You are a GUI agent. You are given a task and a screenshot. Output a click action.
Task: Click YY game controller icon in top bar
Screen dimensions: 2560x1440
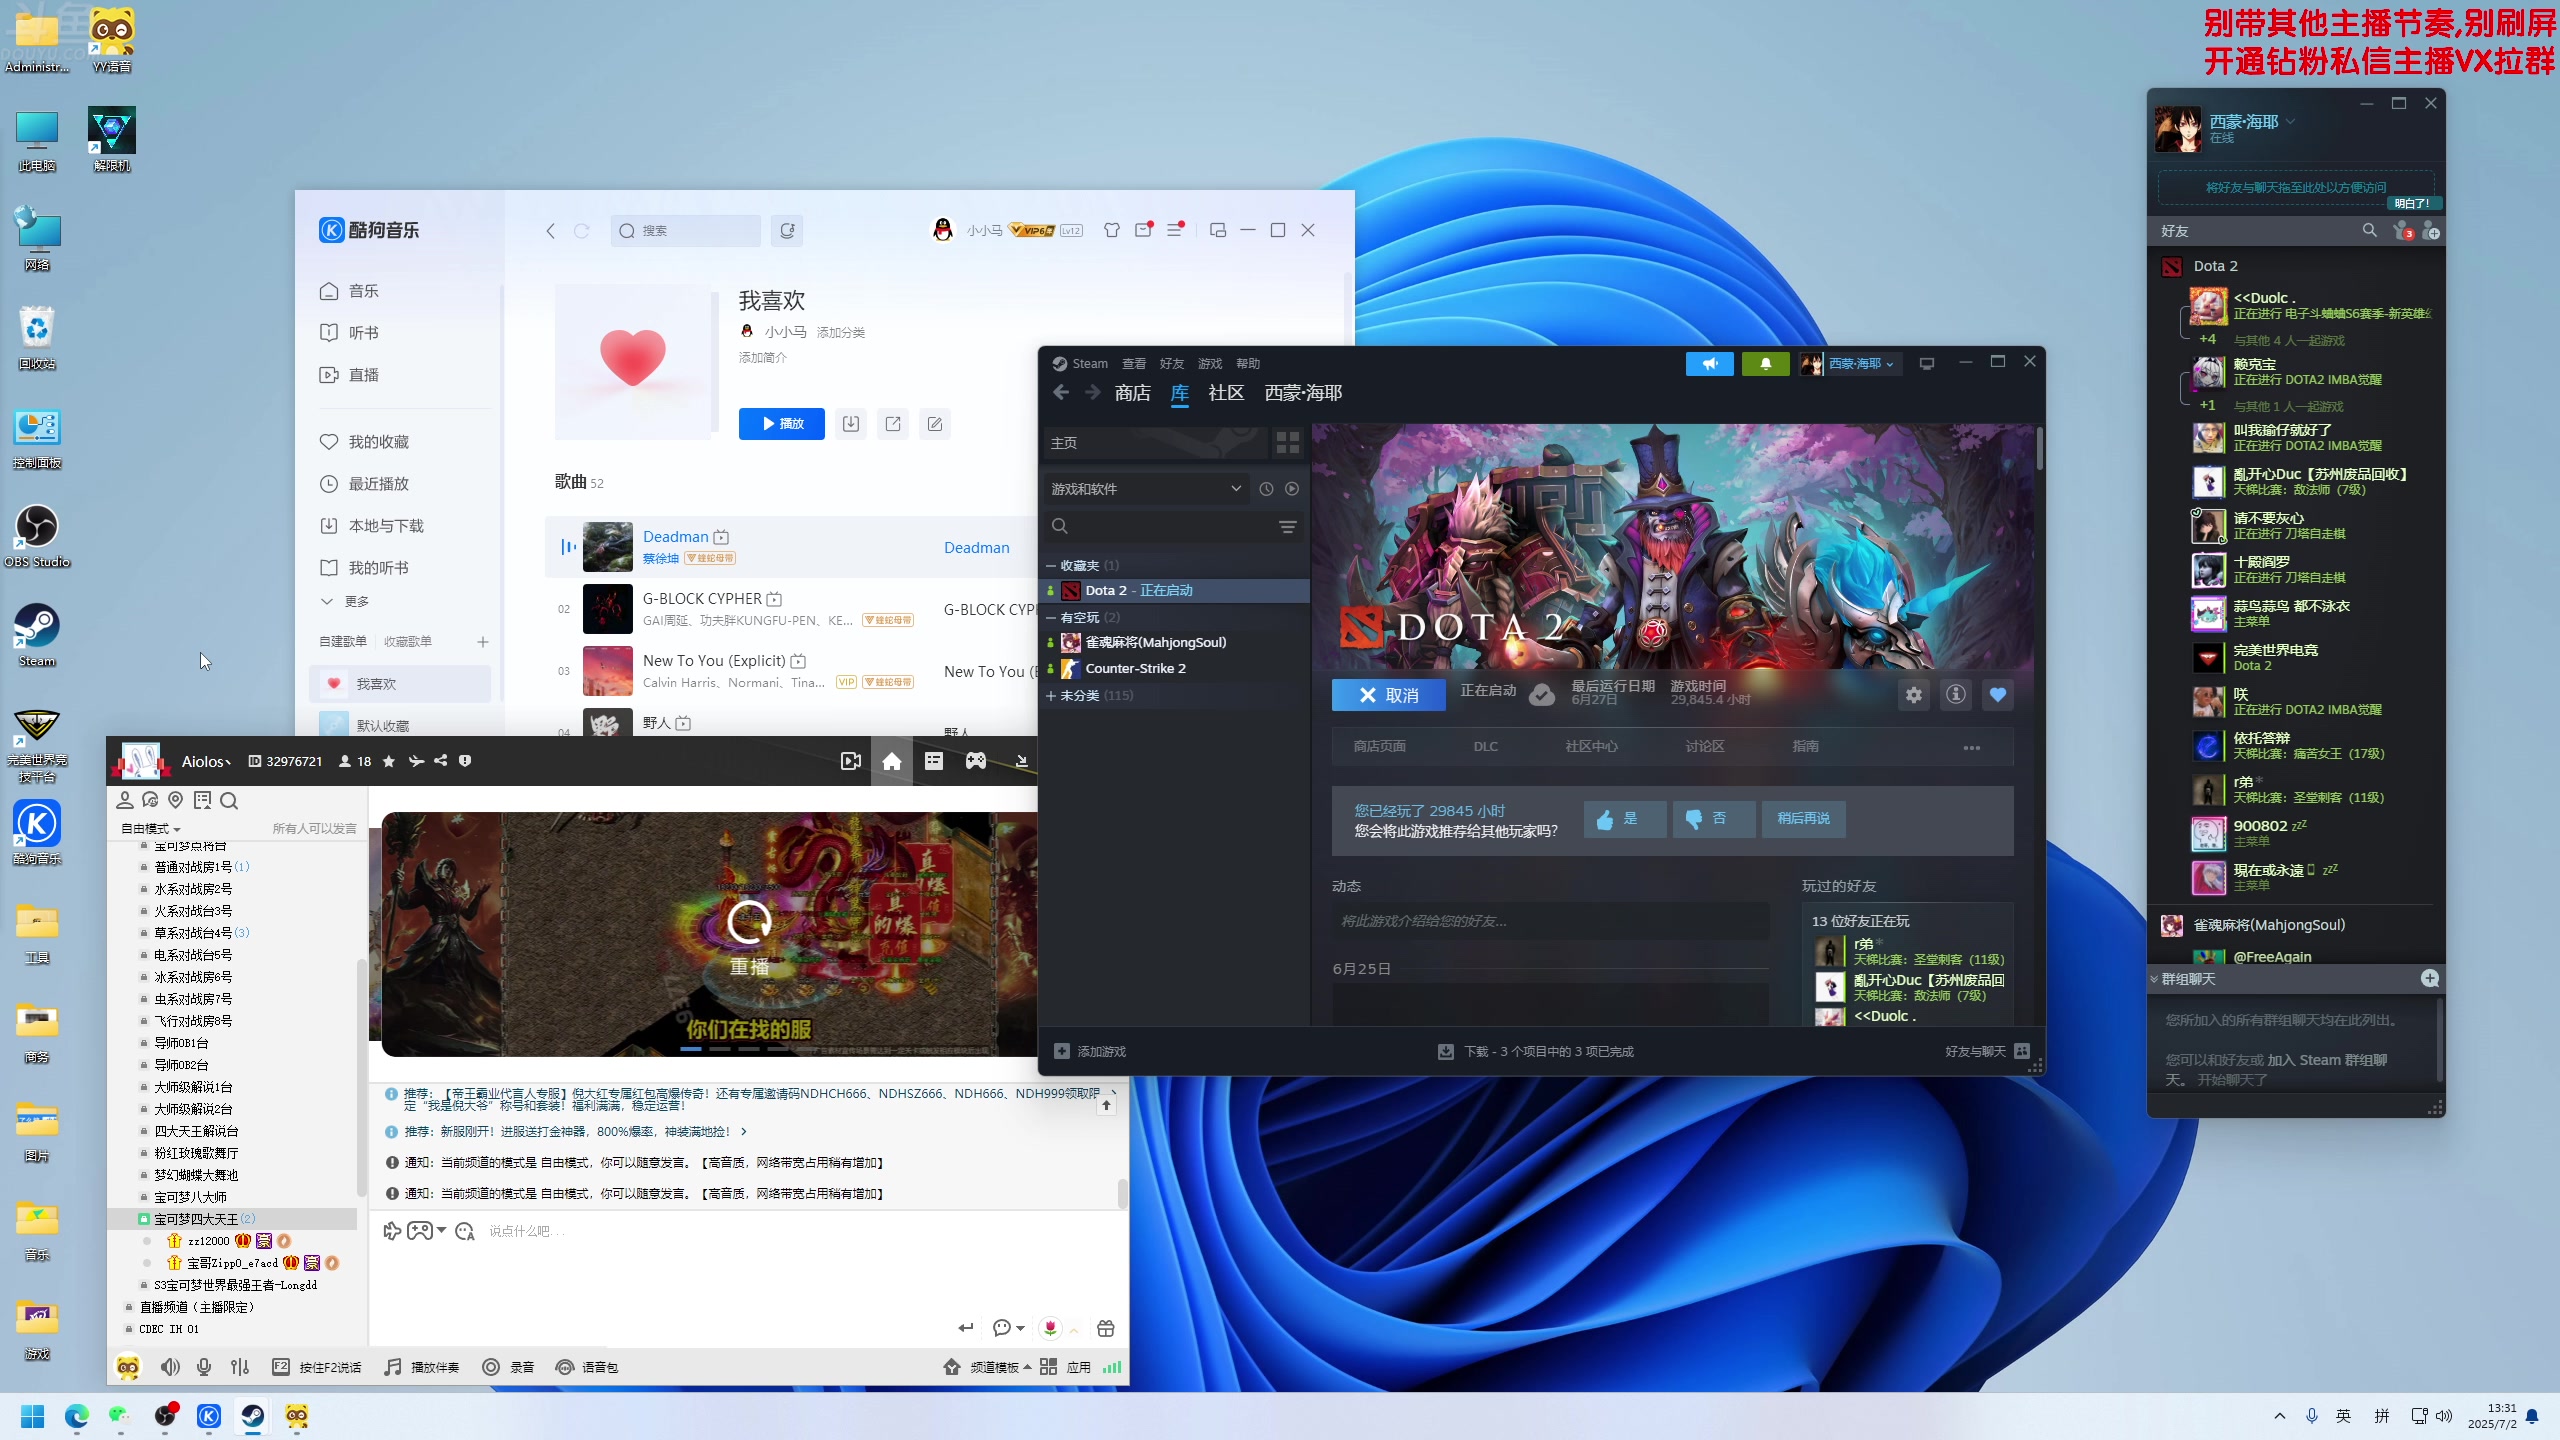click(976, 762)
